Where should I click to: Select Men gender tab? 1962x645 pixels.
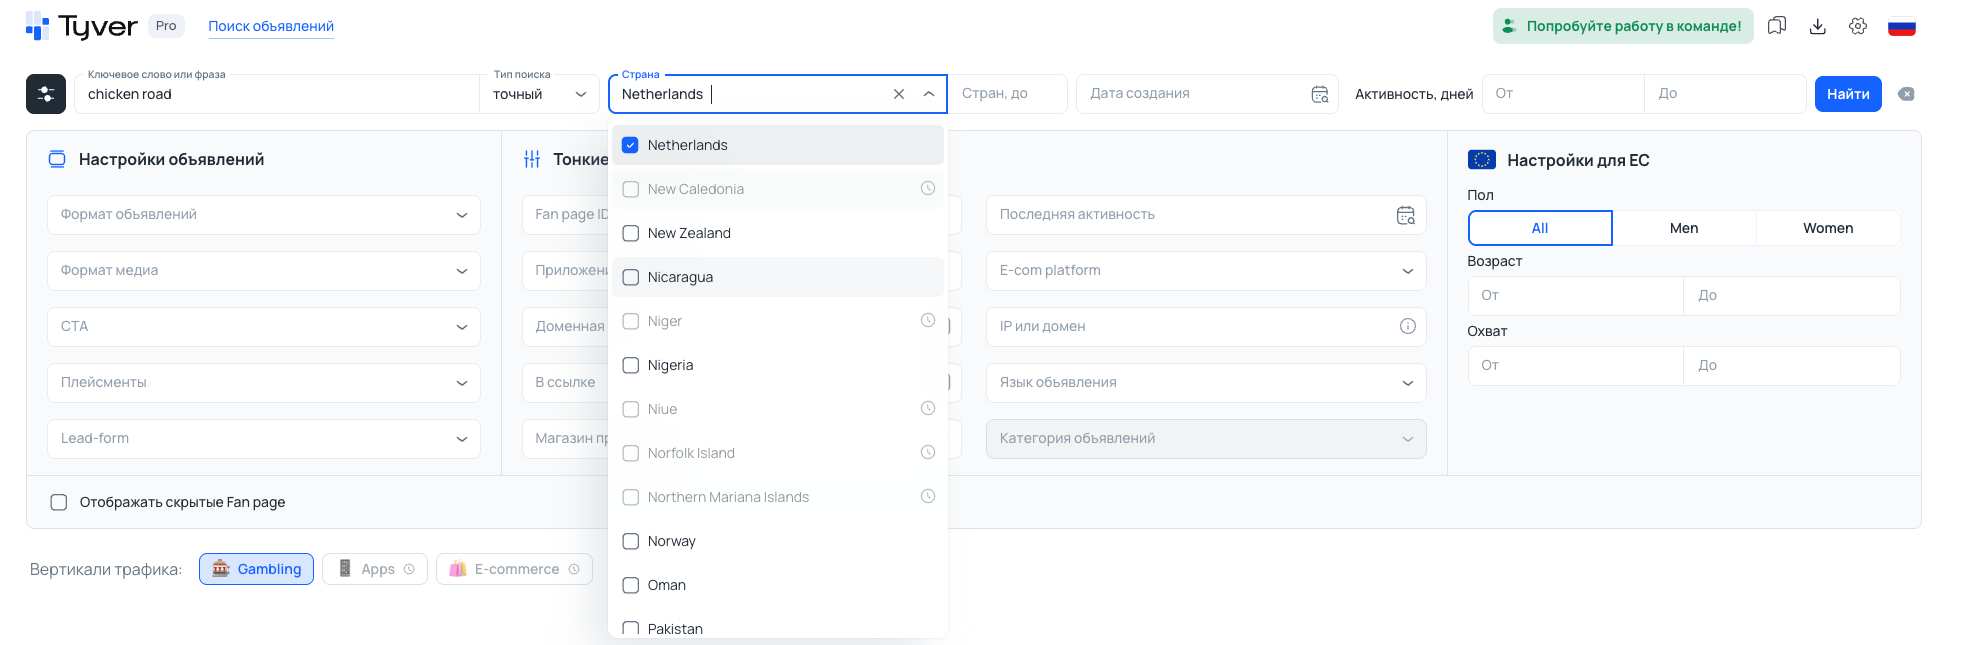[1684, 228]
